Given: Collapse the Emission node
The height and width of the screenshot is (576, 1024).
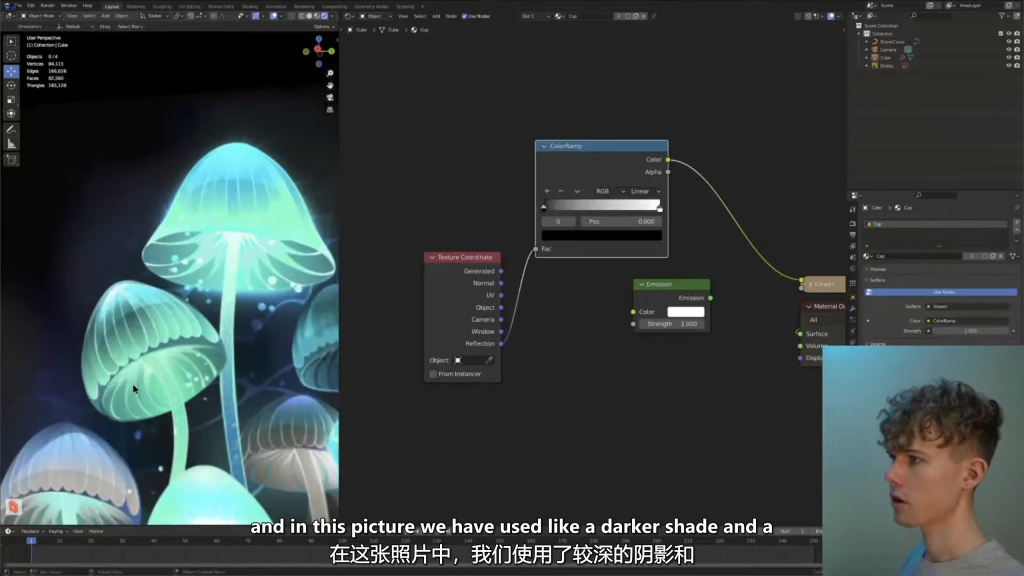Looking at the screenshot, I should 641,285.
